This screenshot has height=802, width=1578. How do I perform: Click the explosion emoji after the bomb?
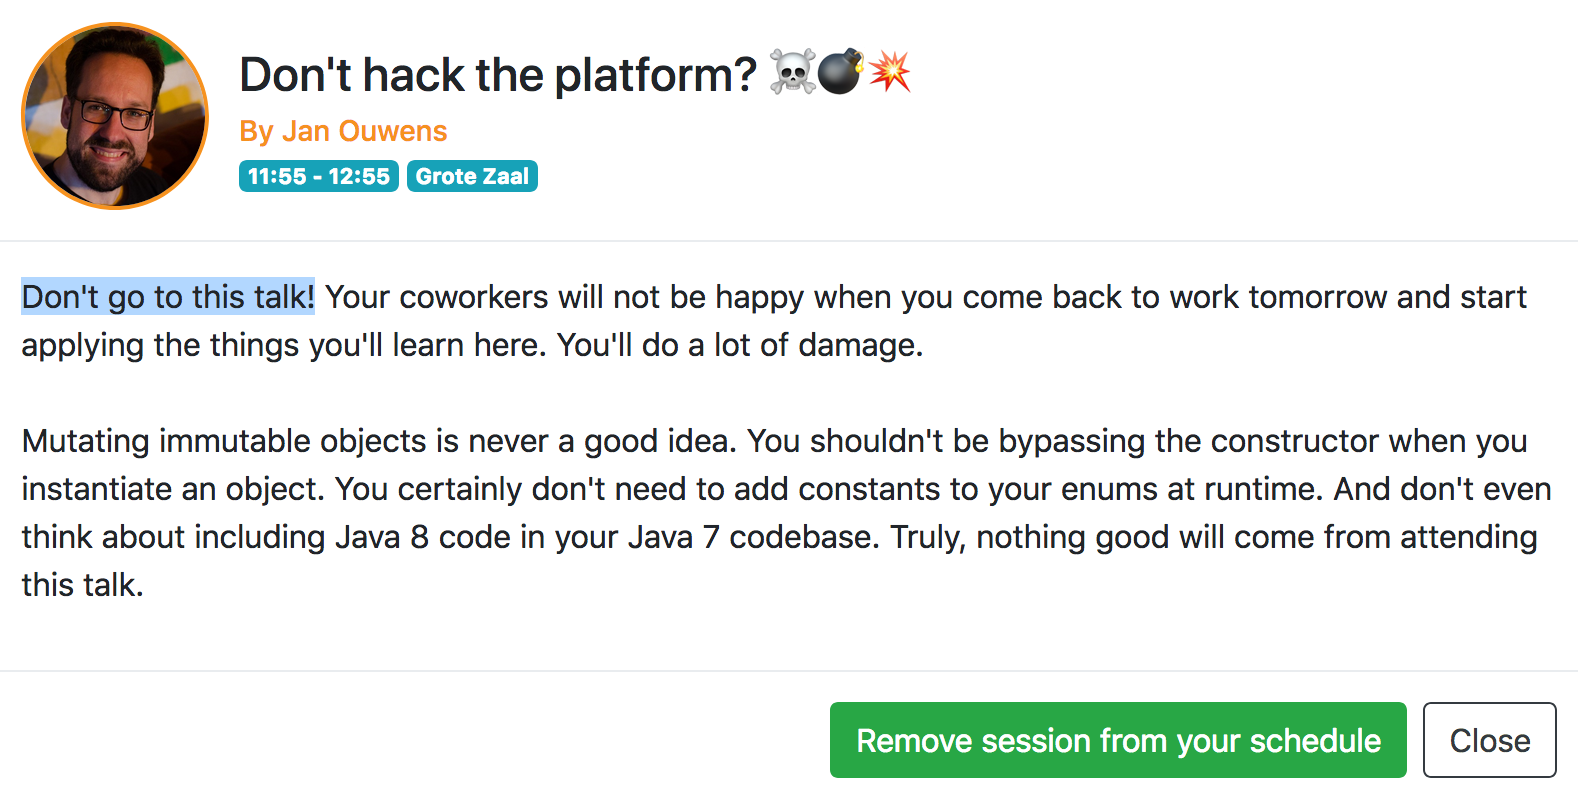click(889, 72)
